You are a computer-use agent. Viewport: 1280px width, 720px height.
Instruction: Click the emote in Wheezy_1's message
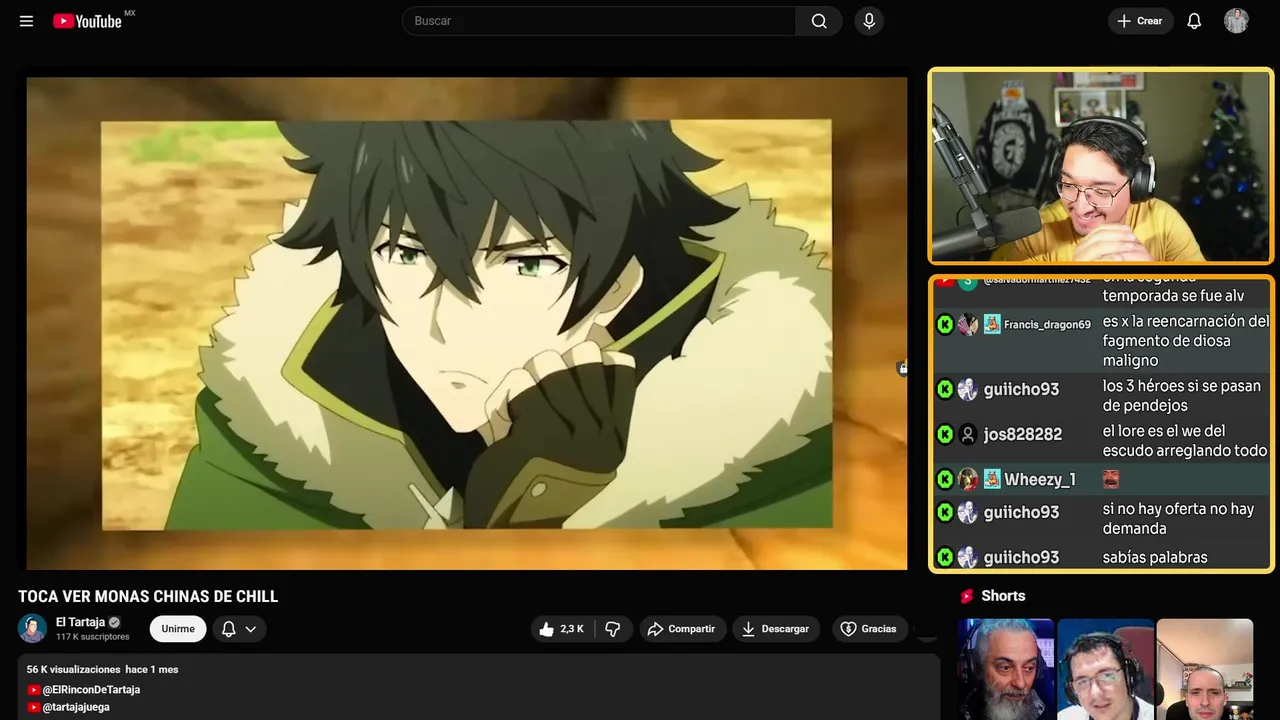coord(1111,480)
